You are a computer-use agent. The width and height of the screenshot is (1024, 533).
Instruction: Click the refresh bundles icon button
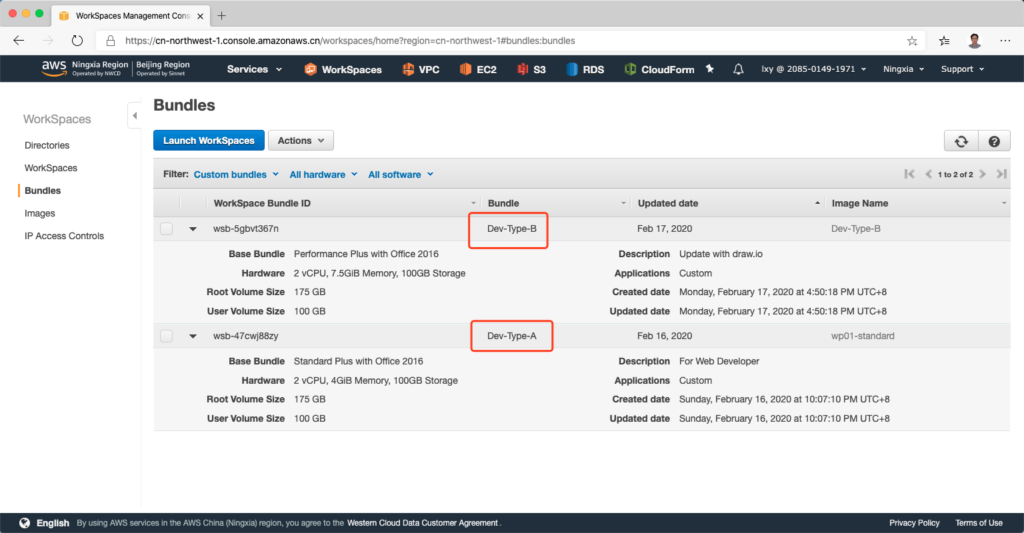coord(960,141)
